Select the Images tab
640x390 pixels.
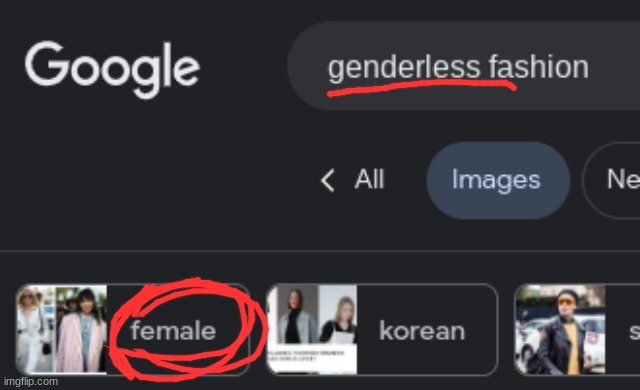tap(498, 180)
